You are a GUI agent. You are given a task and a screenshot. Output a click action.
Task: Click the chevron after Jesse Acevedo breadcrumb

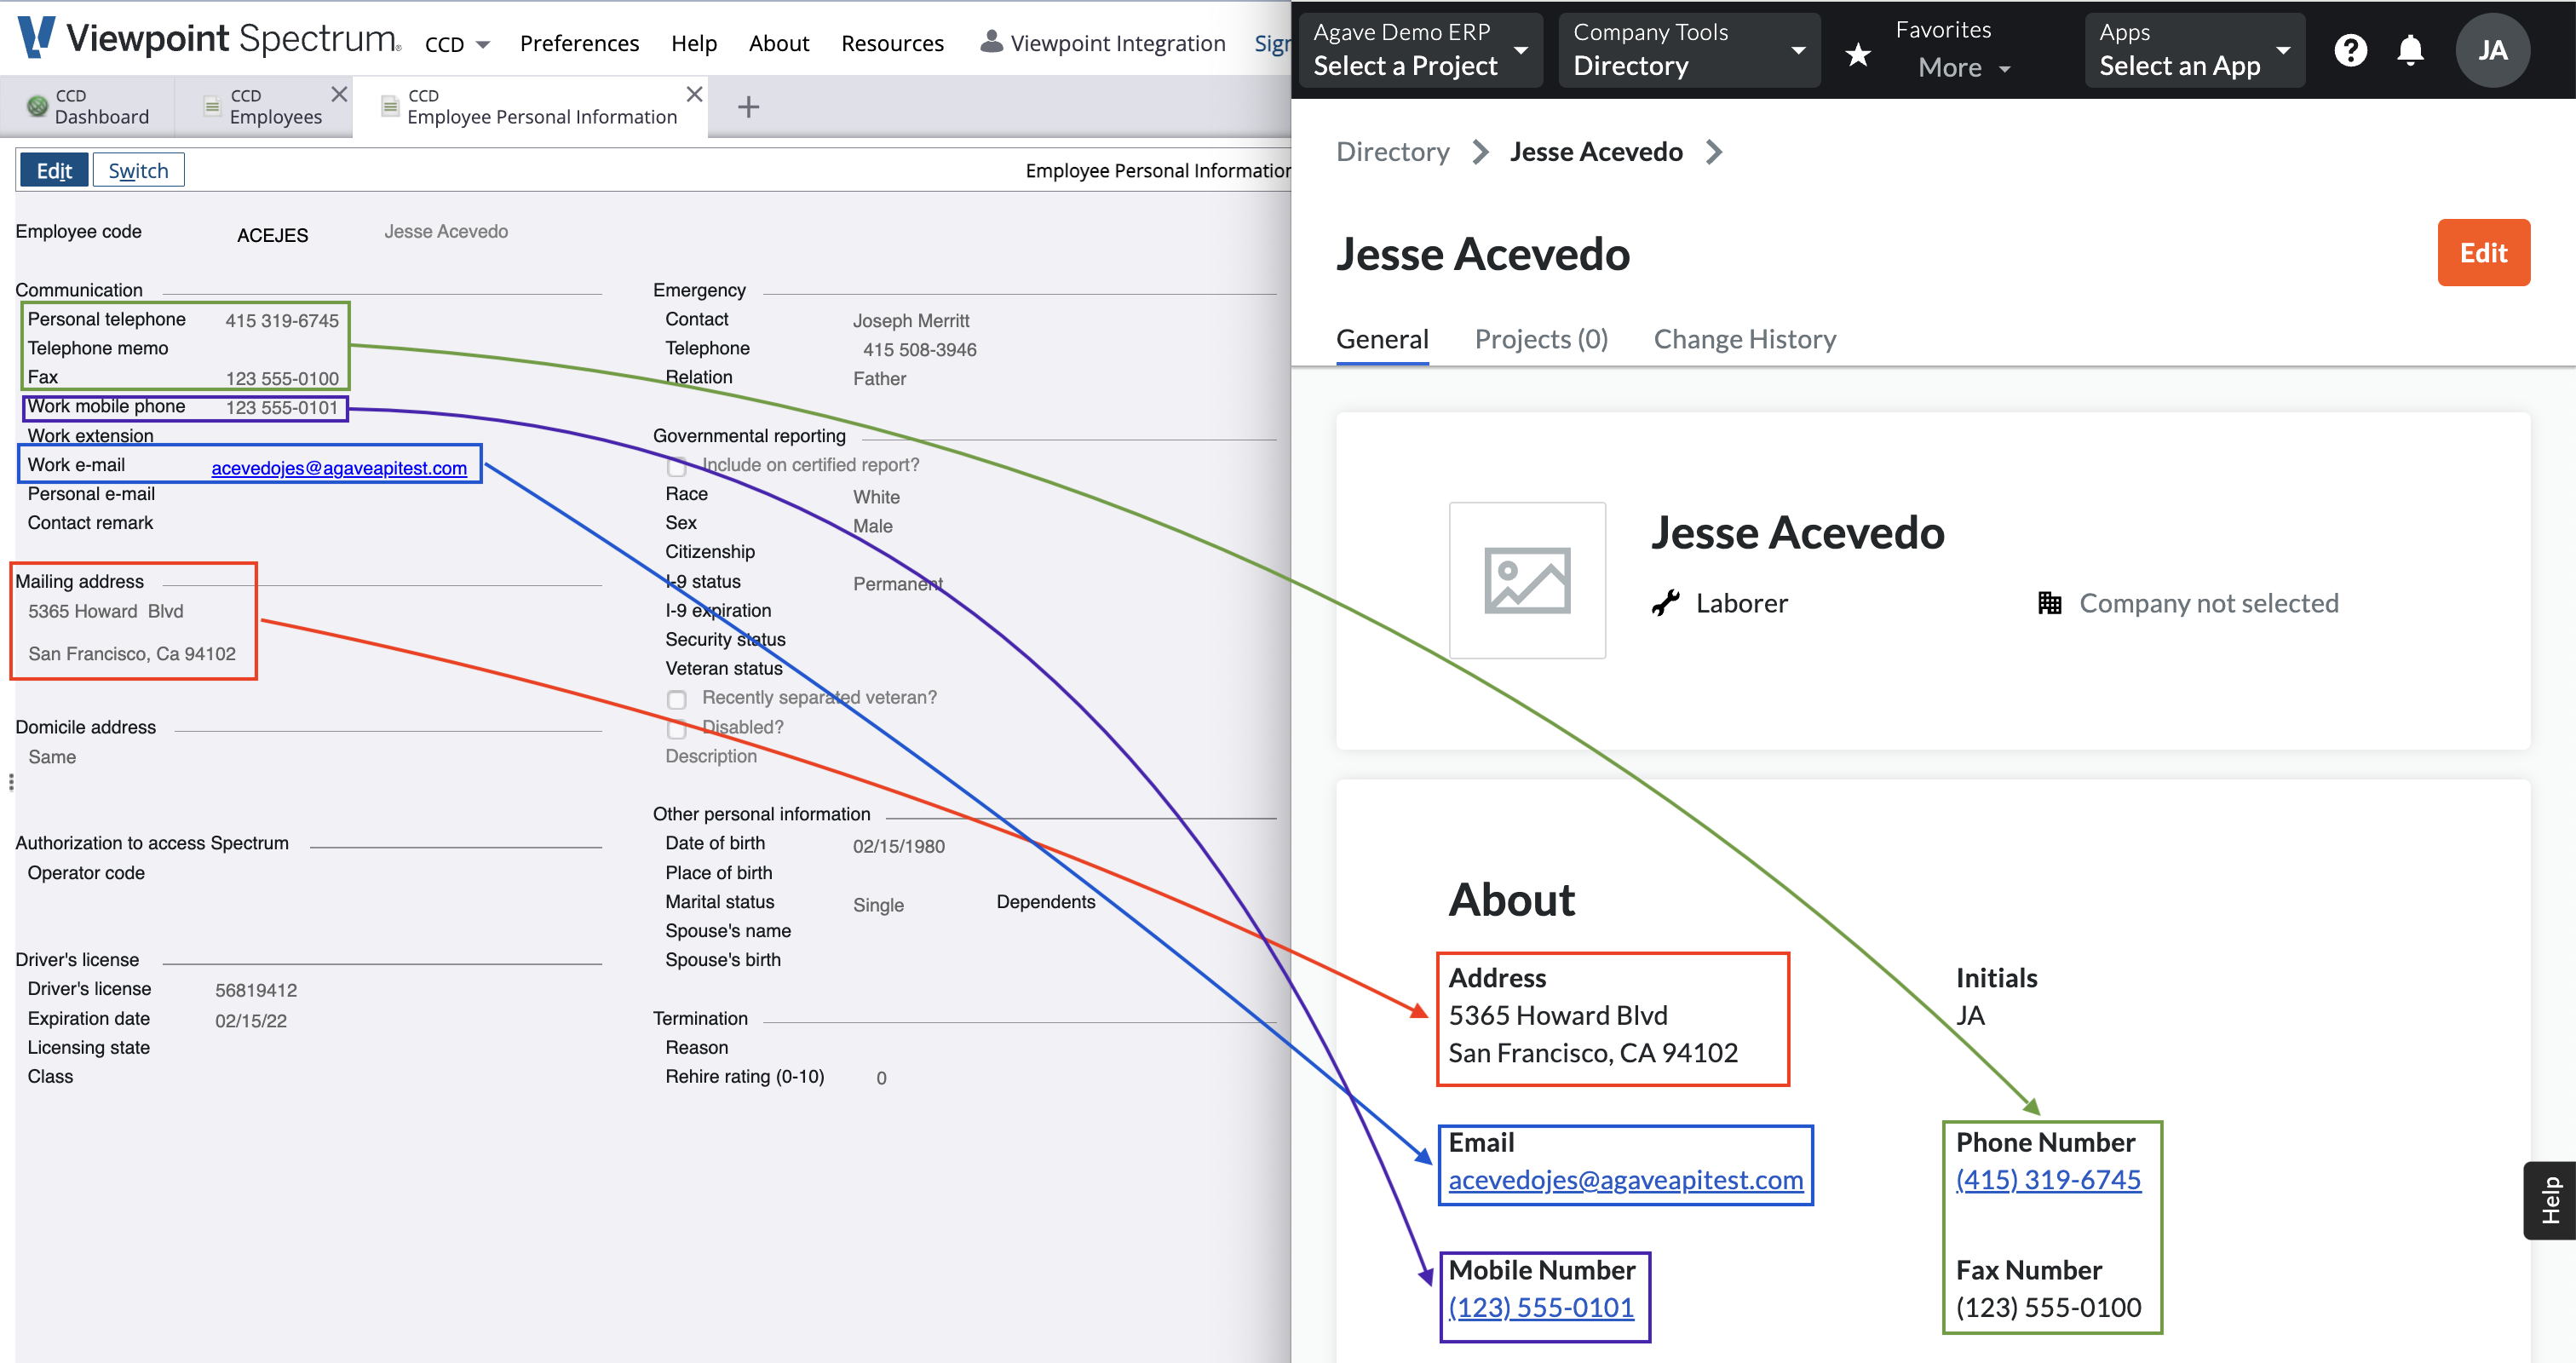1714,152
